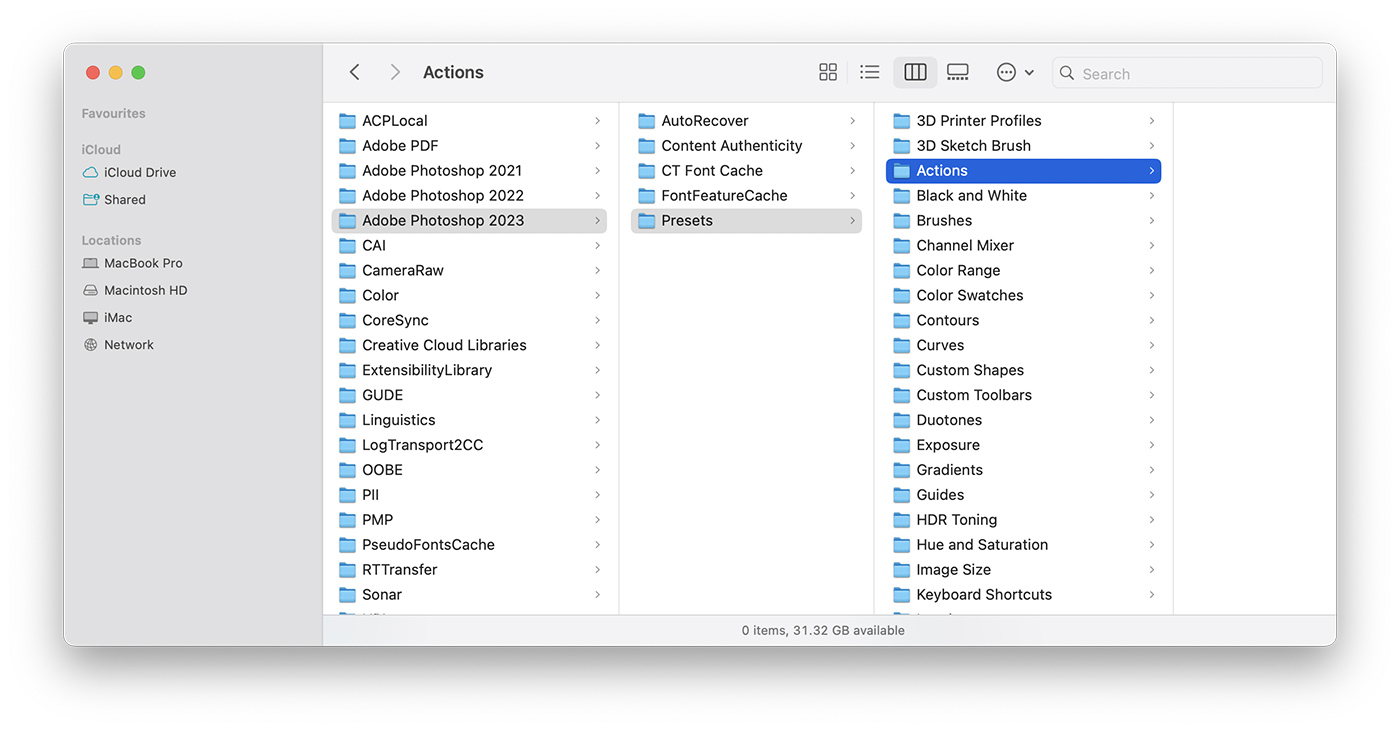The width and height of the screenshot is (1400, 730).
Task: Select the Gradients folder icon
Action: pos(901,470)
